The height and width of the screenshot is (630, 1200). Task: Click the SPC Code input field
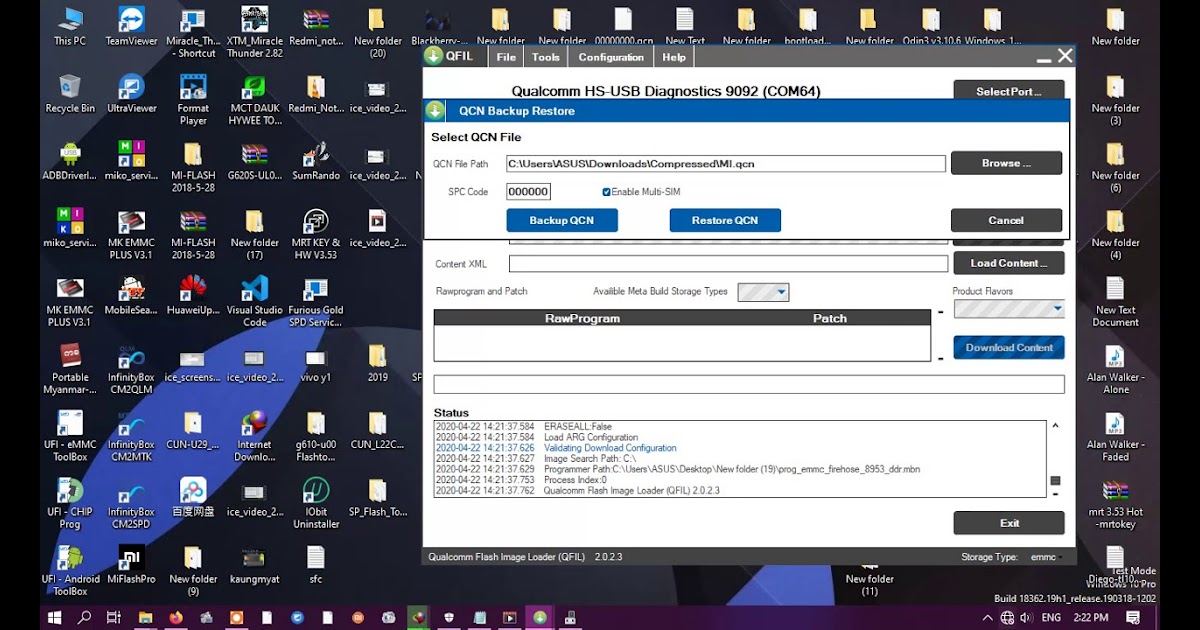pos(528,192)
